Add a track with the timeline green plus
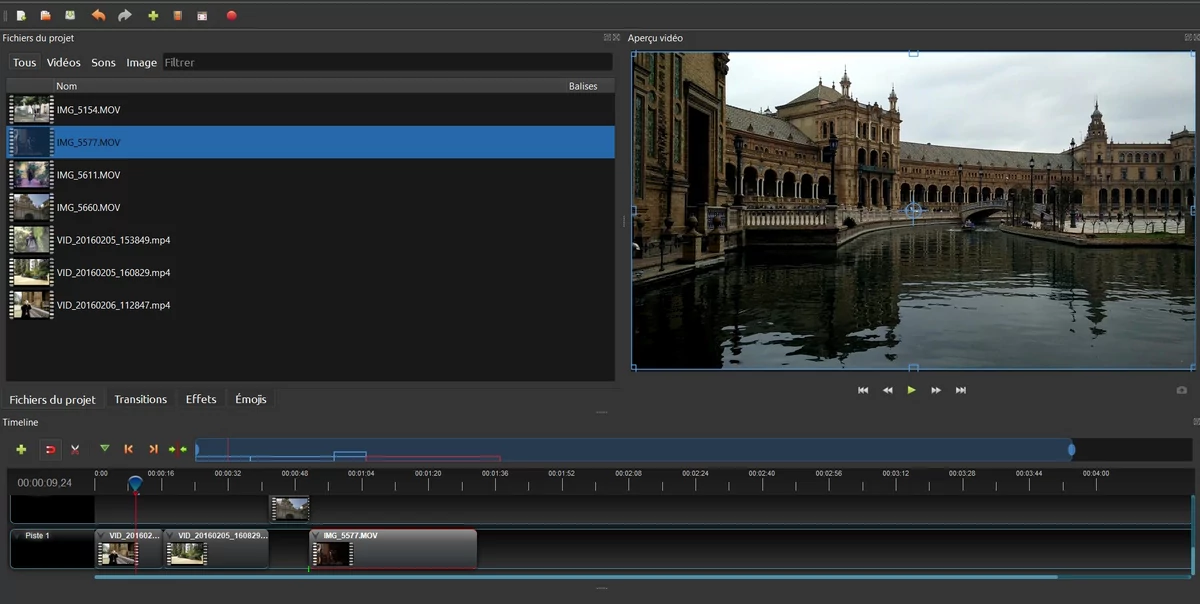The height and width of the screenshot is (604, 1200). click(x=21, y=450)
